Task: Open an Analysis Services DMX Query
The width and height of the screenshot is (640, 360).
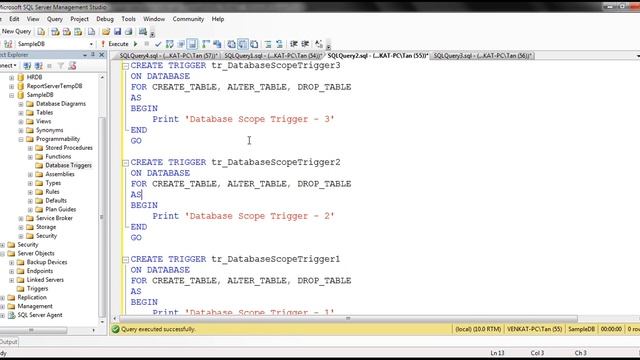Action: click(67, 31)
